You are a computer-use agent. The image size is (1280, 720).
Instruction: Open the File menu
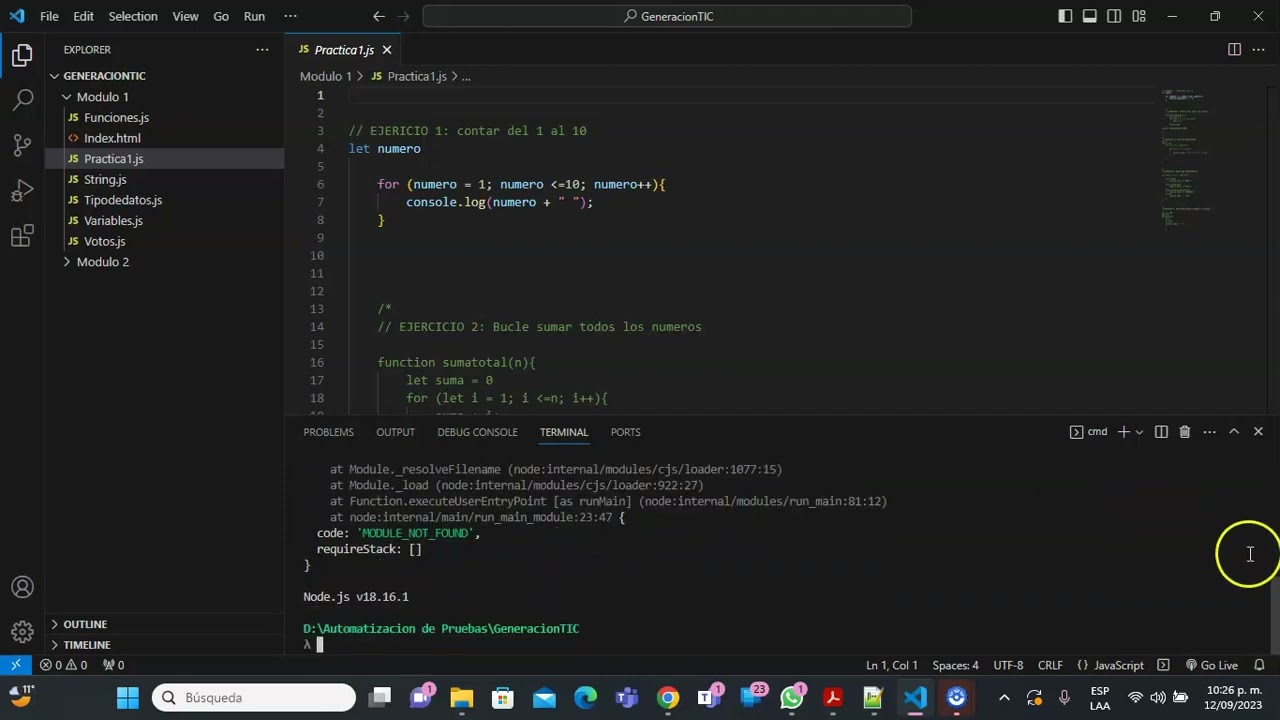coord(49,16)
